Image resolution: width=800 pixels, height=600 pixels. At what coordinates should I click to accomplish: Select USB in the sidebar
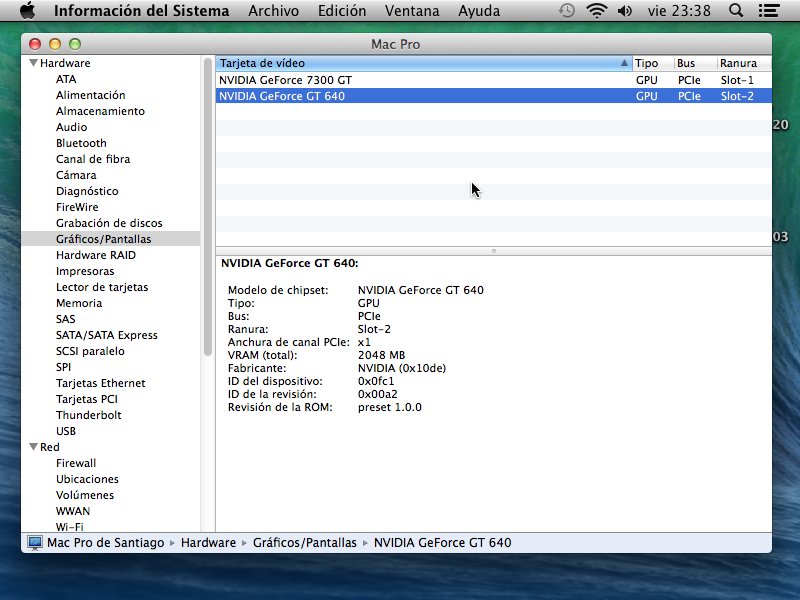pos(66,431)
